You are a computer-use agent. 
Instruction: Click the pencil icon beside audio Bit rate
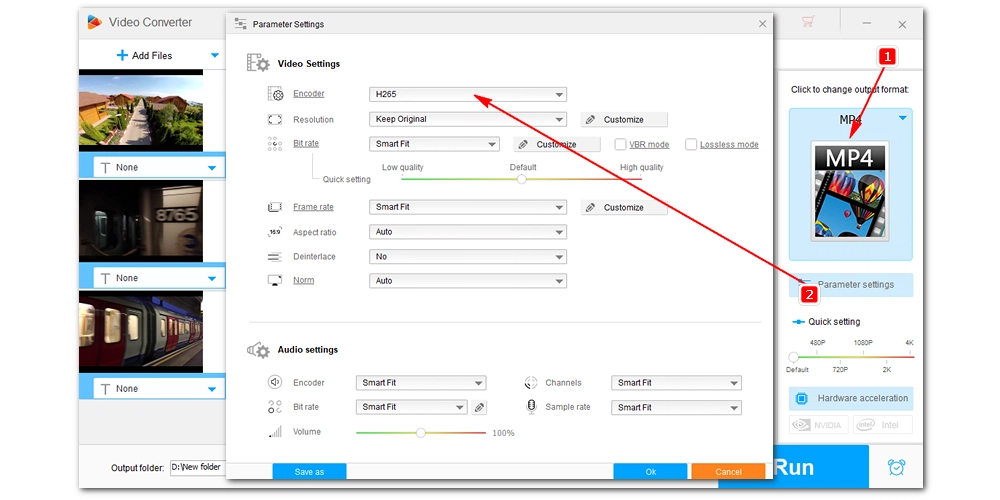[x=480, y=408]
